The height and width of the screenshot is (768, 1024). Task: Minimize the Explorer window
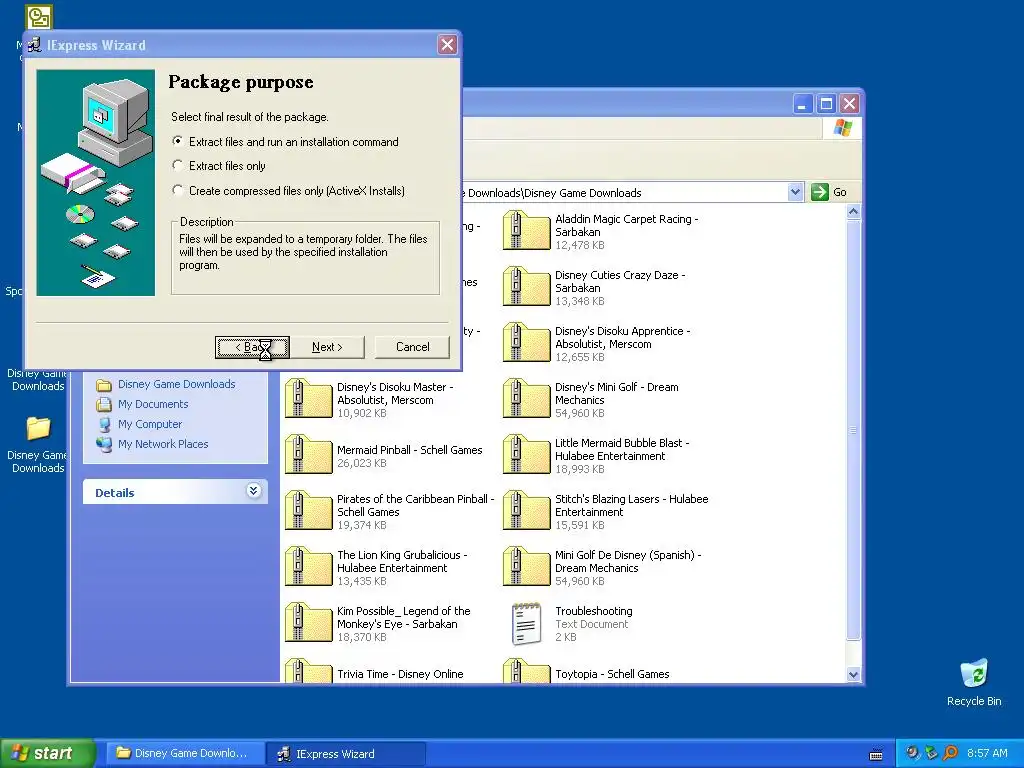click(803, 104)
